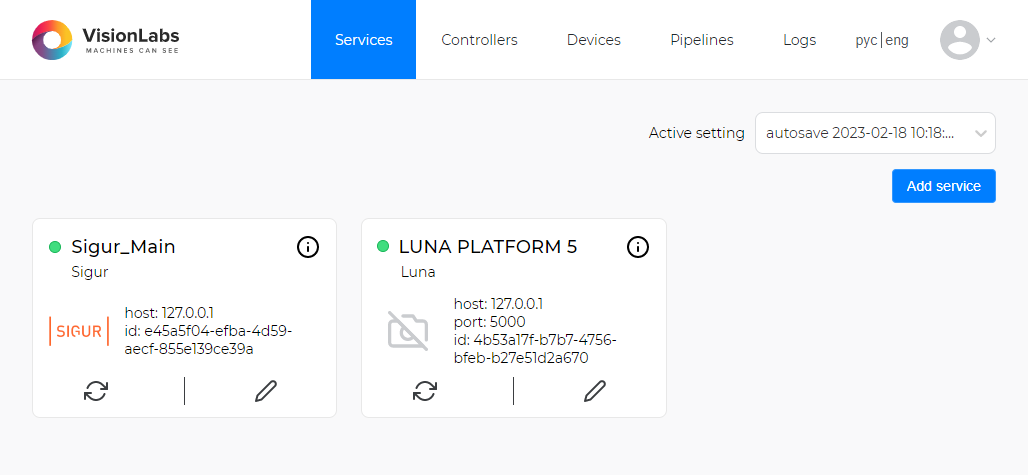1028x475 pixels.
Task: Select the Sigur_Main card title
Action: [x=123, y=247]
